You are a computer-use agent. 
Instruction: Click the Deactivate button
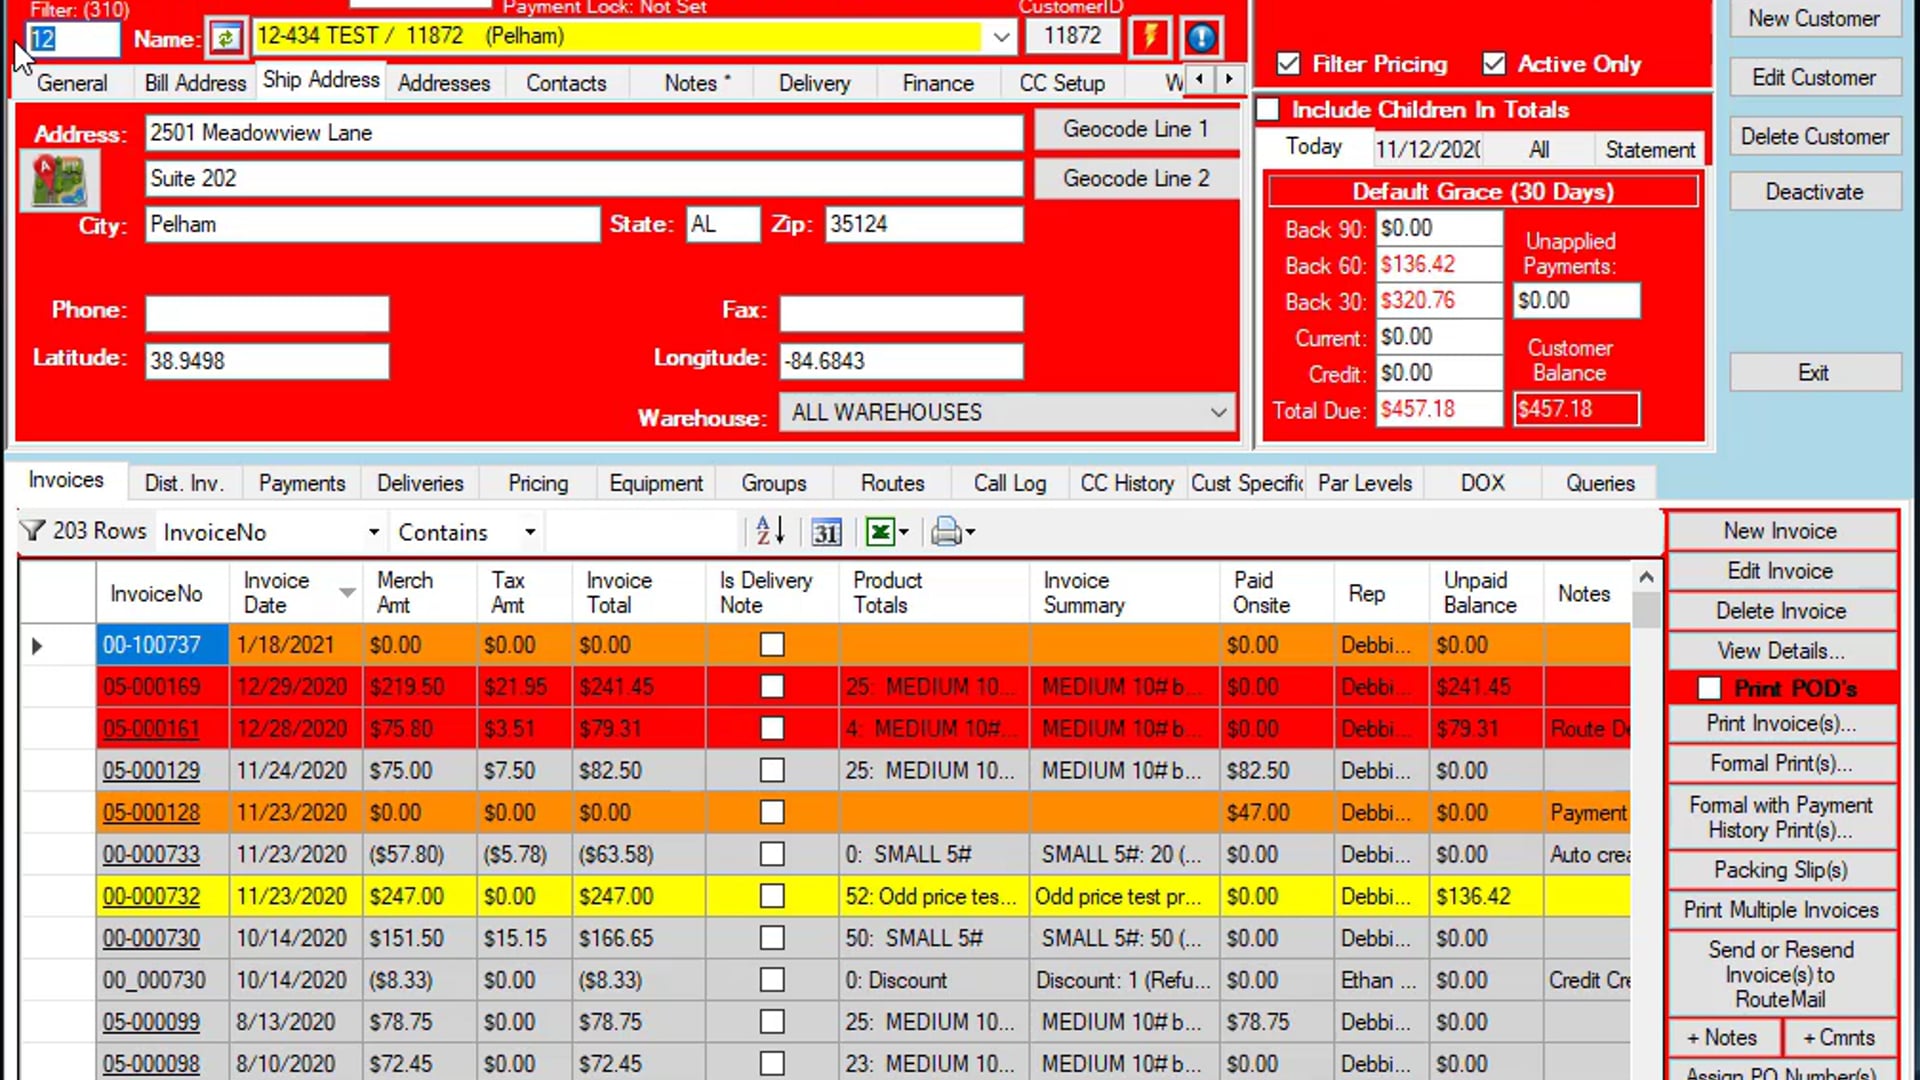click(x=1814, y=191)
